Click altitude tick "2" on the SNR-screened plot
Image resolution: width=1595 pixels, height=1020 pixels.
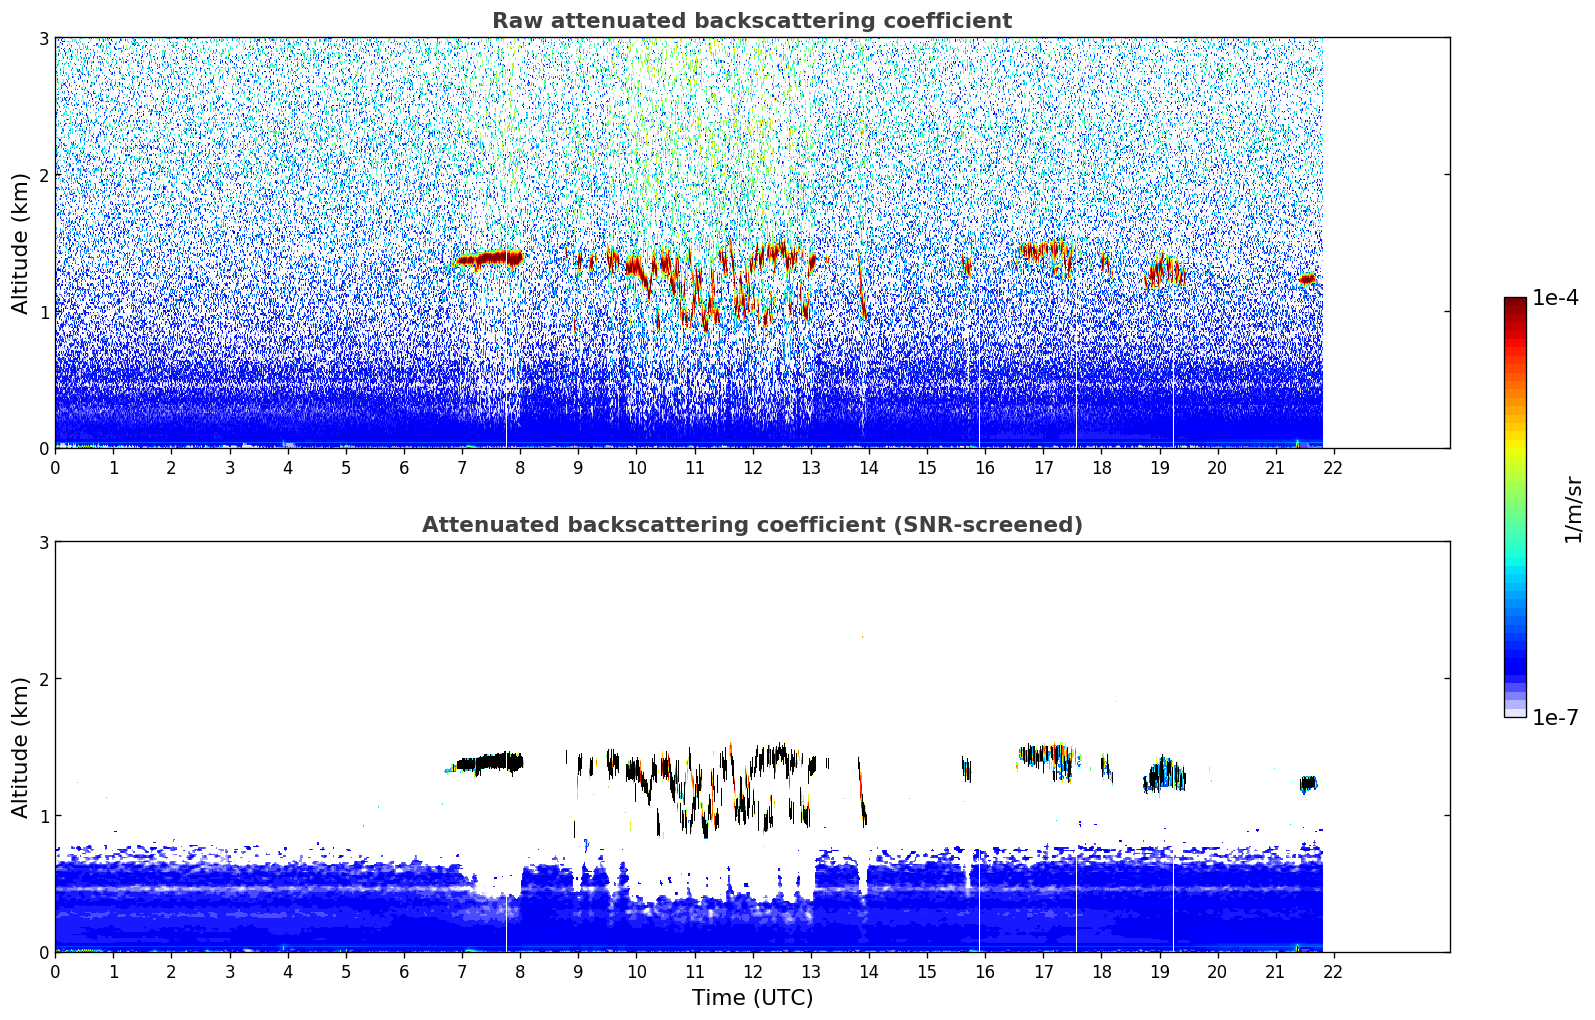[44, 679]
